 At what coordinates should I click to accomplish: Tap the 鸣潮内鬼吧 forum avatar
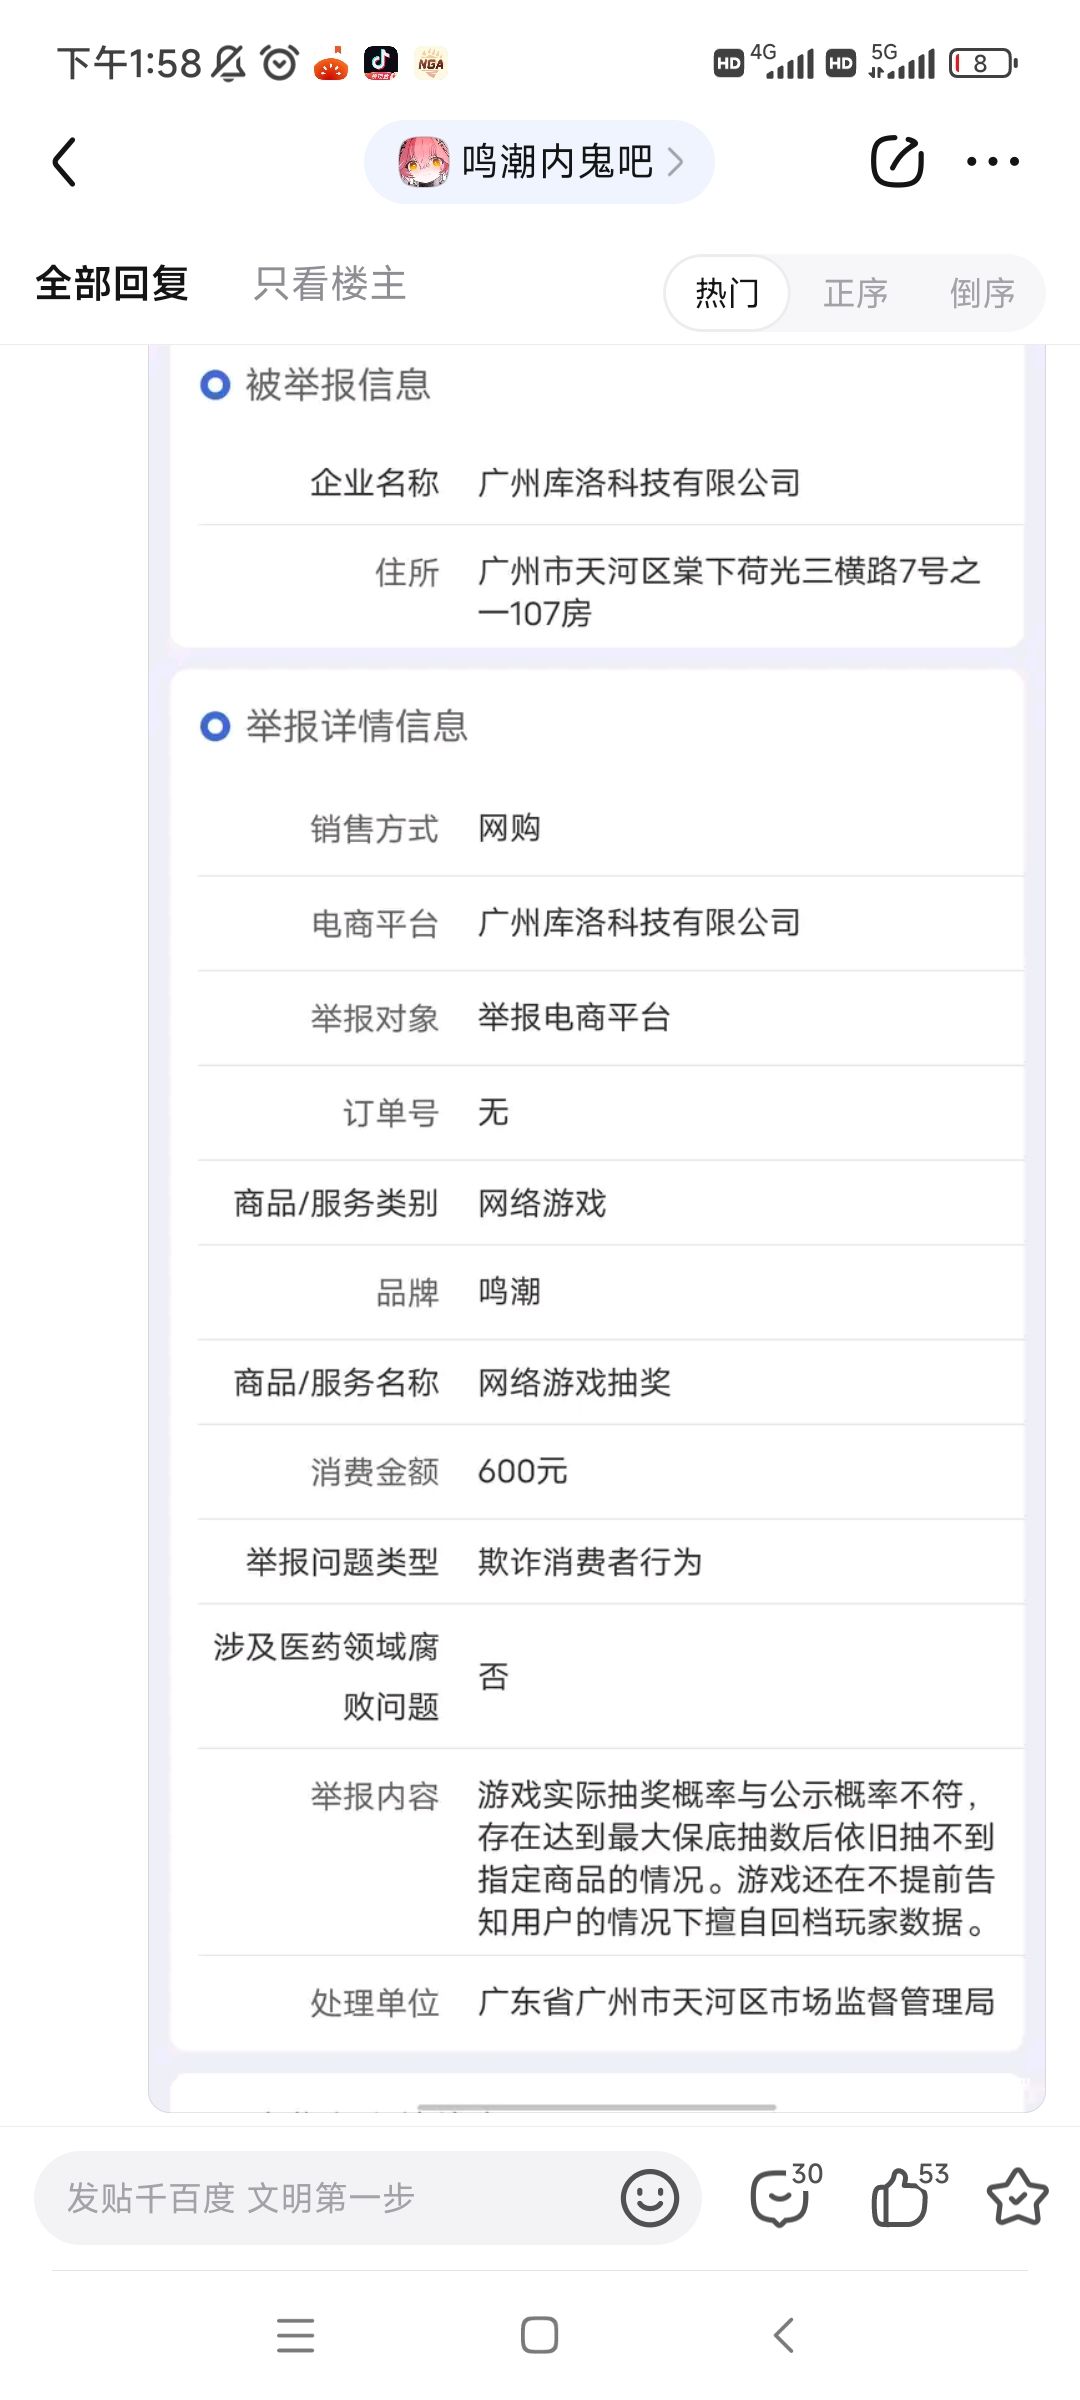pyautogui.click(x=424, y=162)
